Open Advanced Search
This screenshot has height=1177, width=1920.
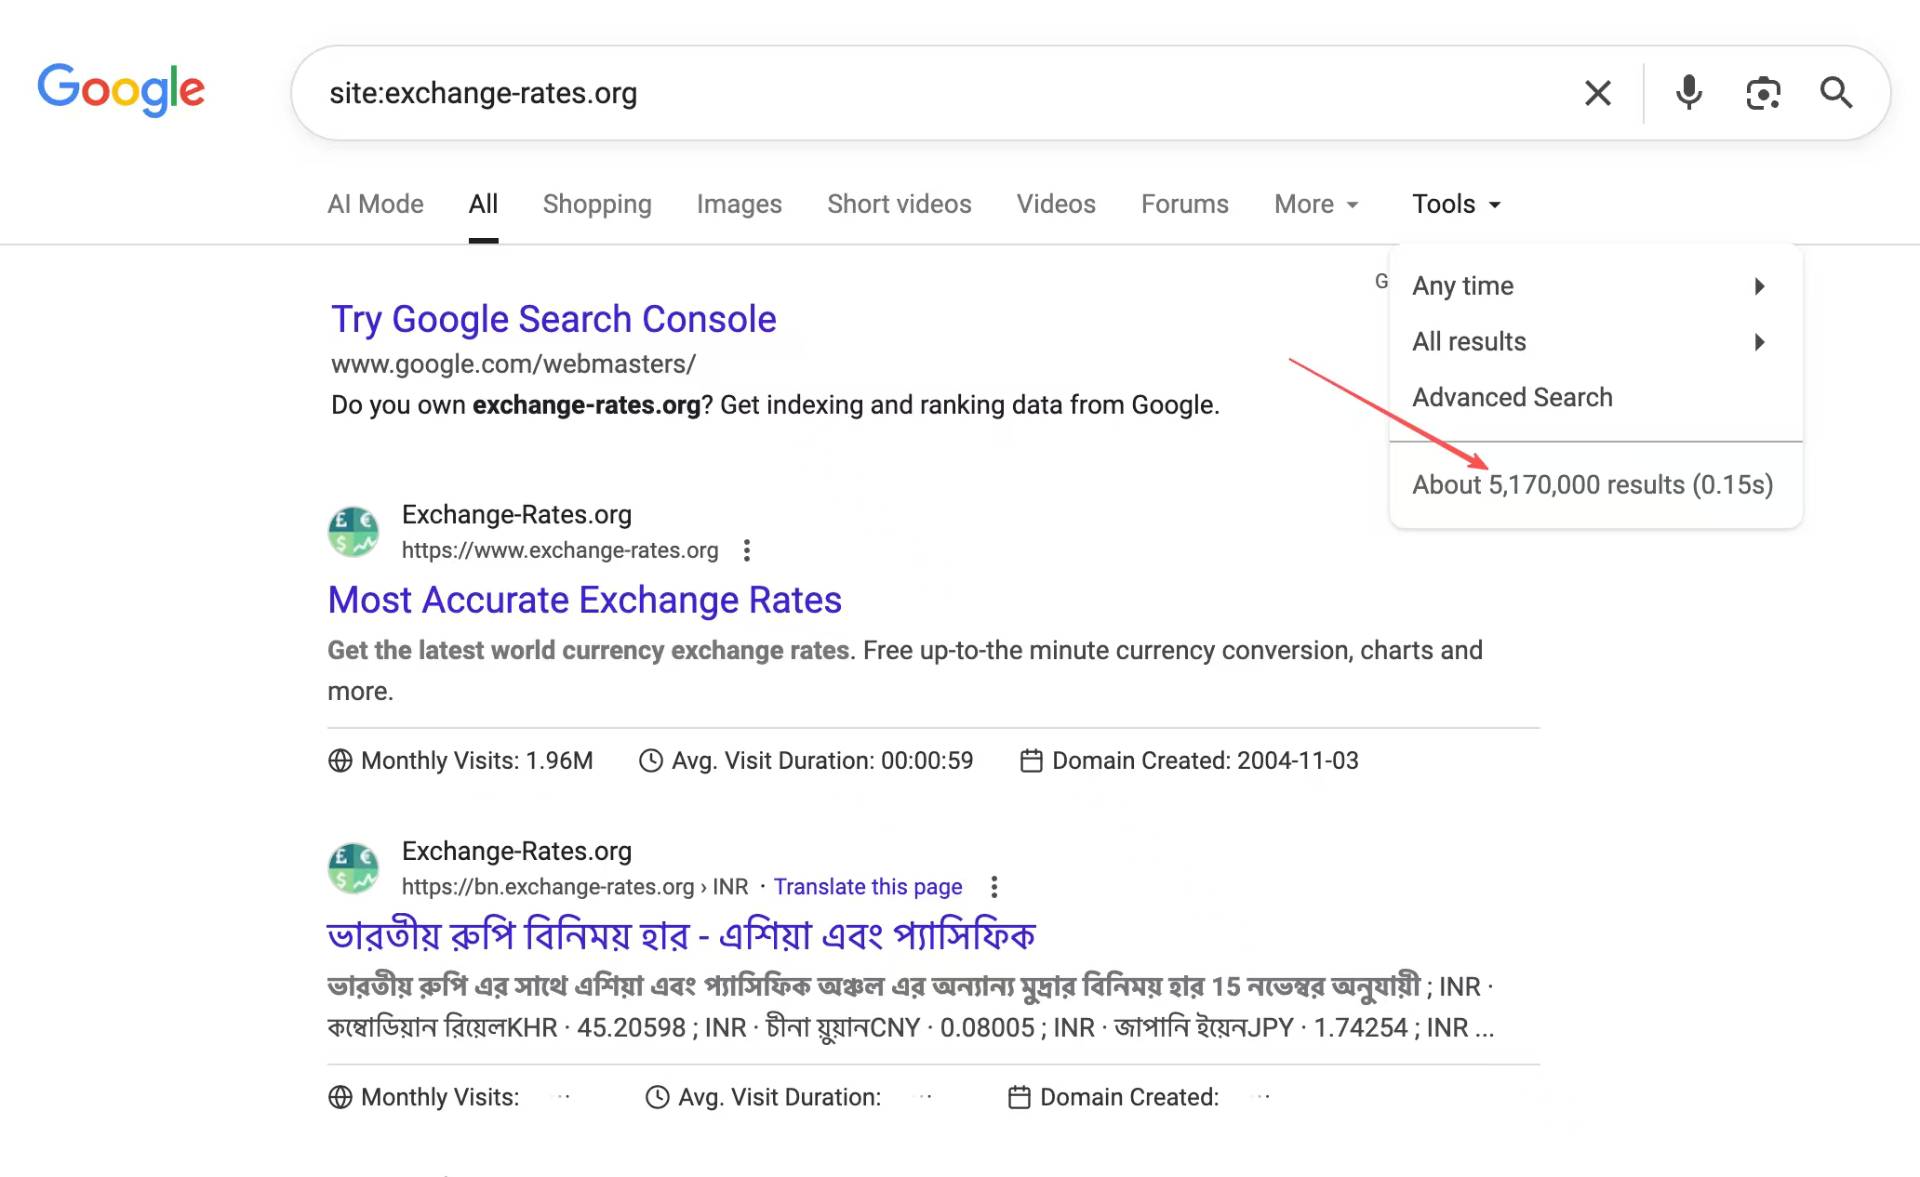[x=1512, y=398]
